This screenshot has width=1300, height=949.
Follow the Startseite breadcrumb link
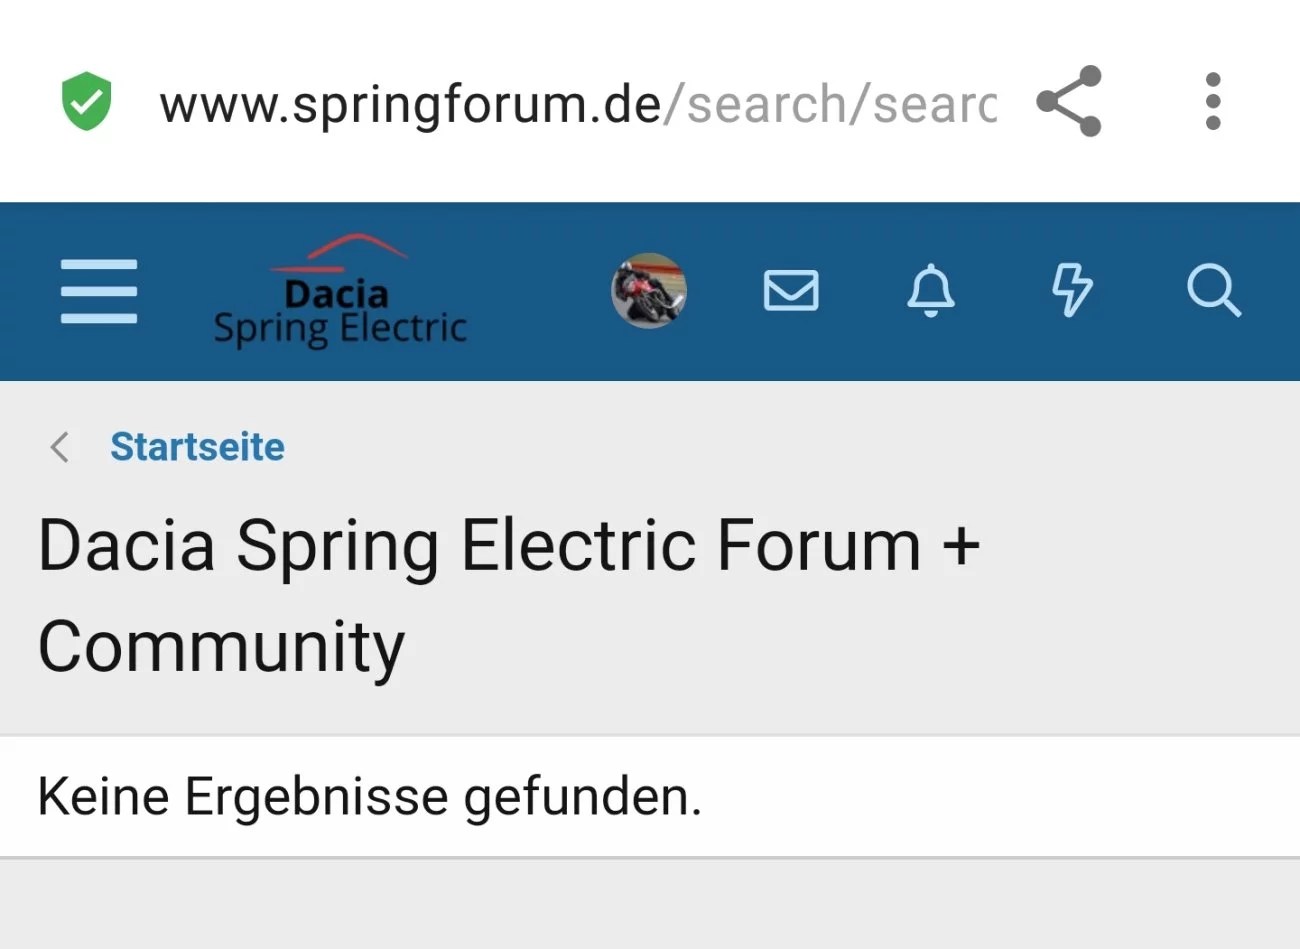197,447
